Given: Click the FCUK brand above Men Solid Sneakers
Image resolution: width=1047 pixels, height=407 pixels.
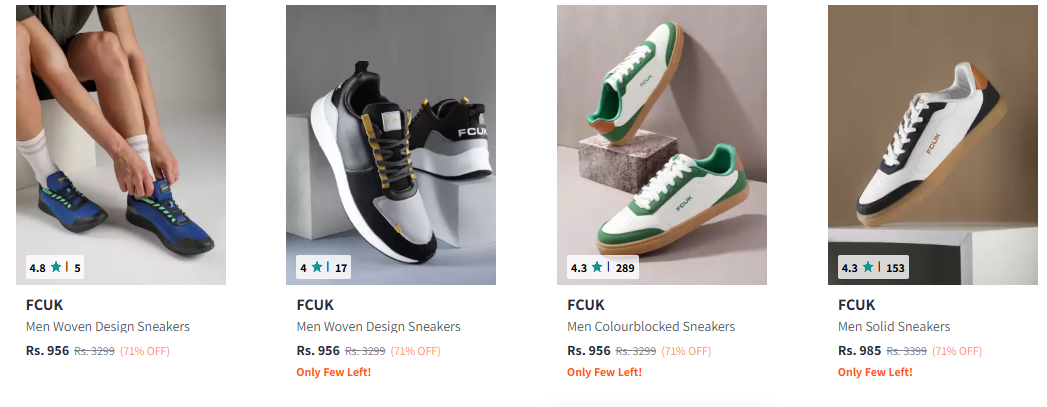Looking at the screenshot, I should pyautogui.click(x=857, y=305).
